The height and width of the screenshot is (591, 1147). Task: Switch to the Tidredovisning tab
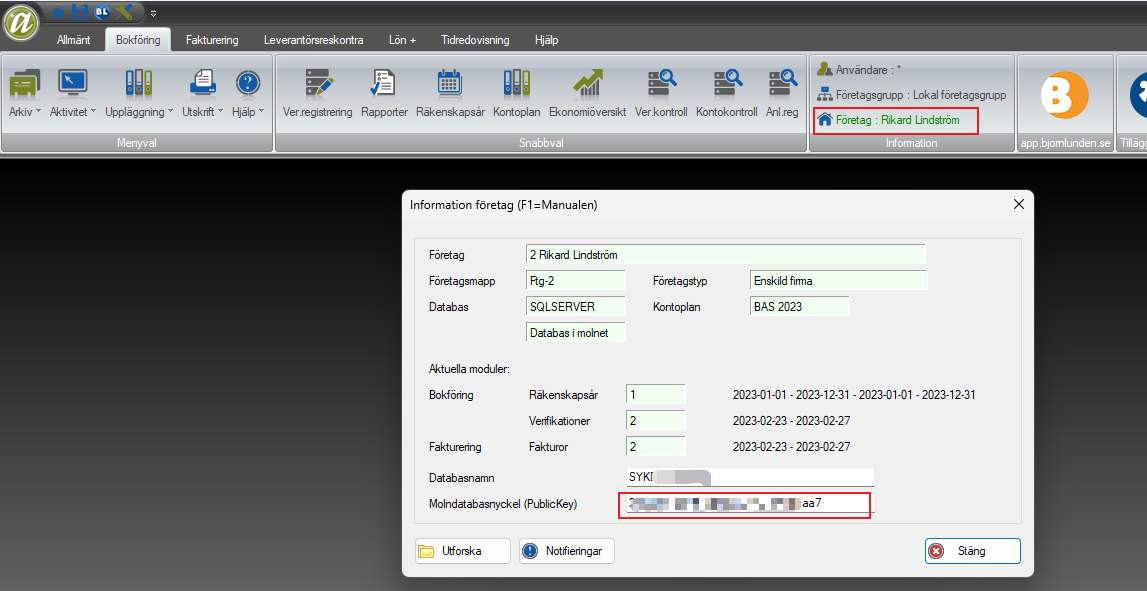(475, 40)
